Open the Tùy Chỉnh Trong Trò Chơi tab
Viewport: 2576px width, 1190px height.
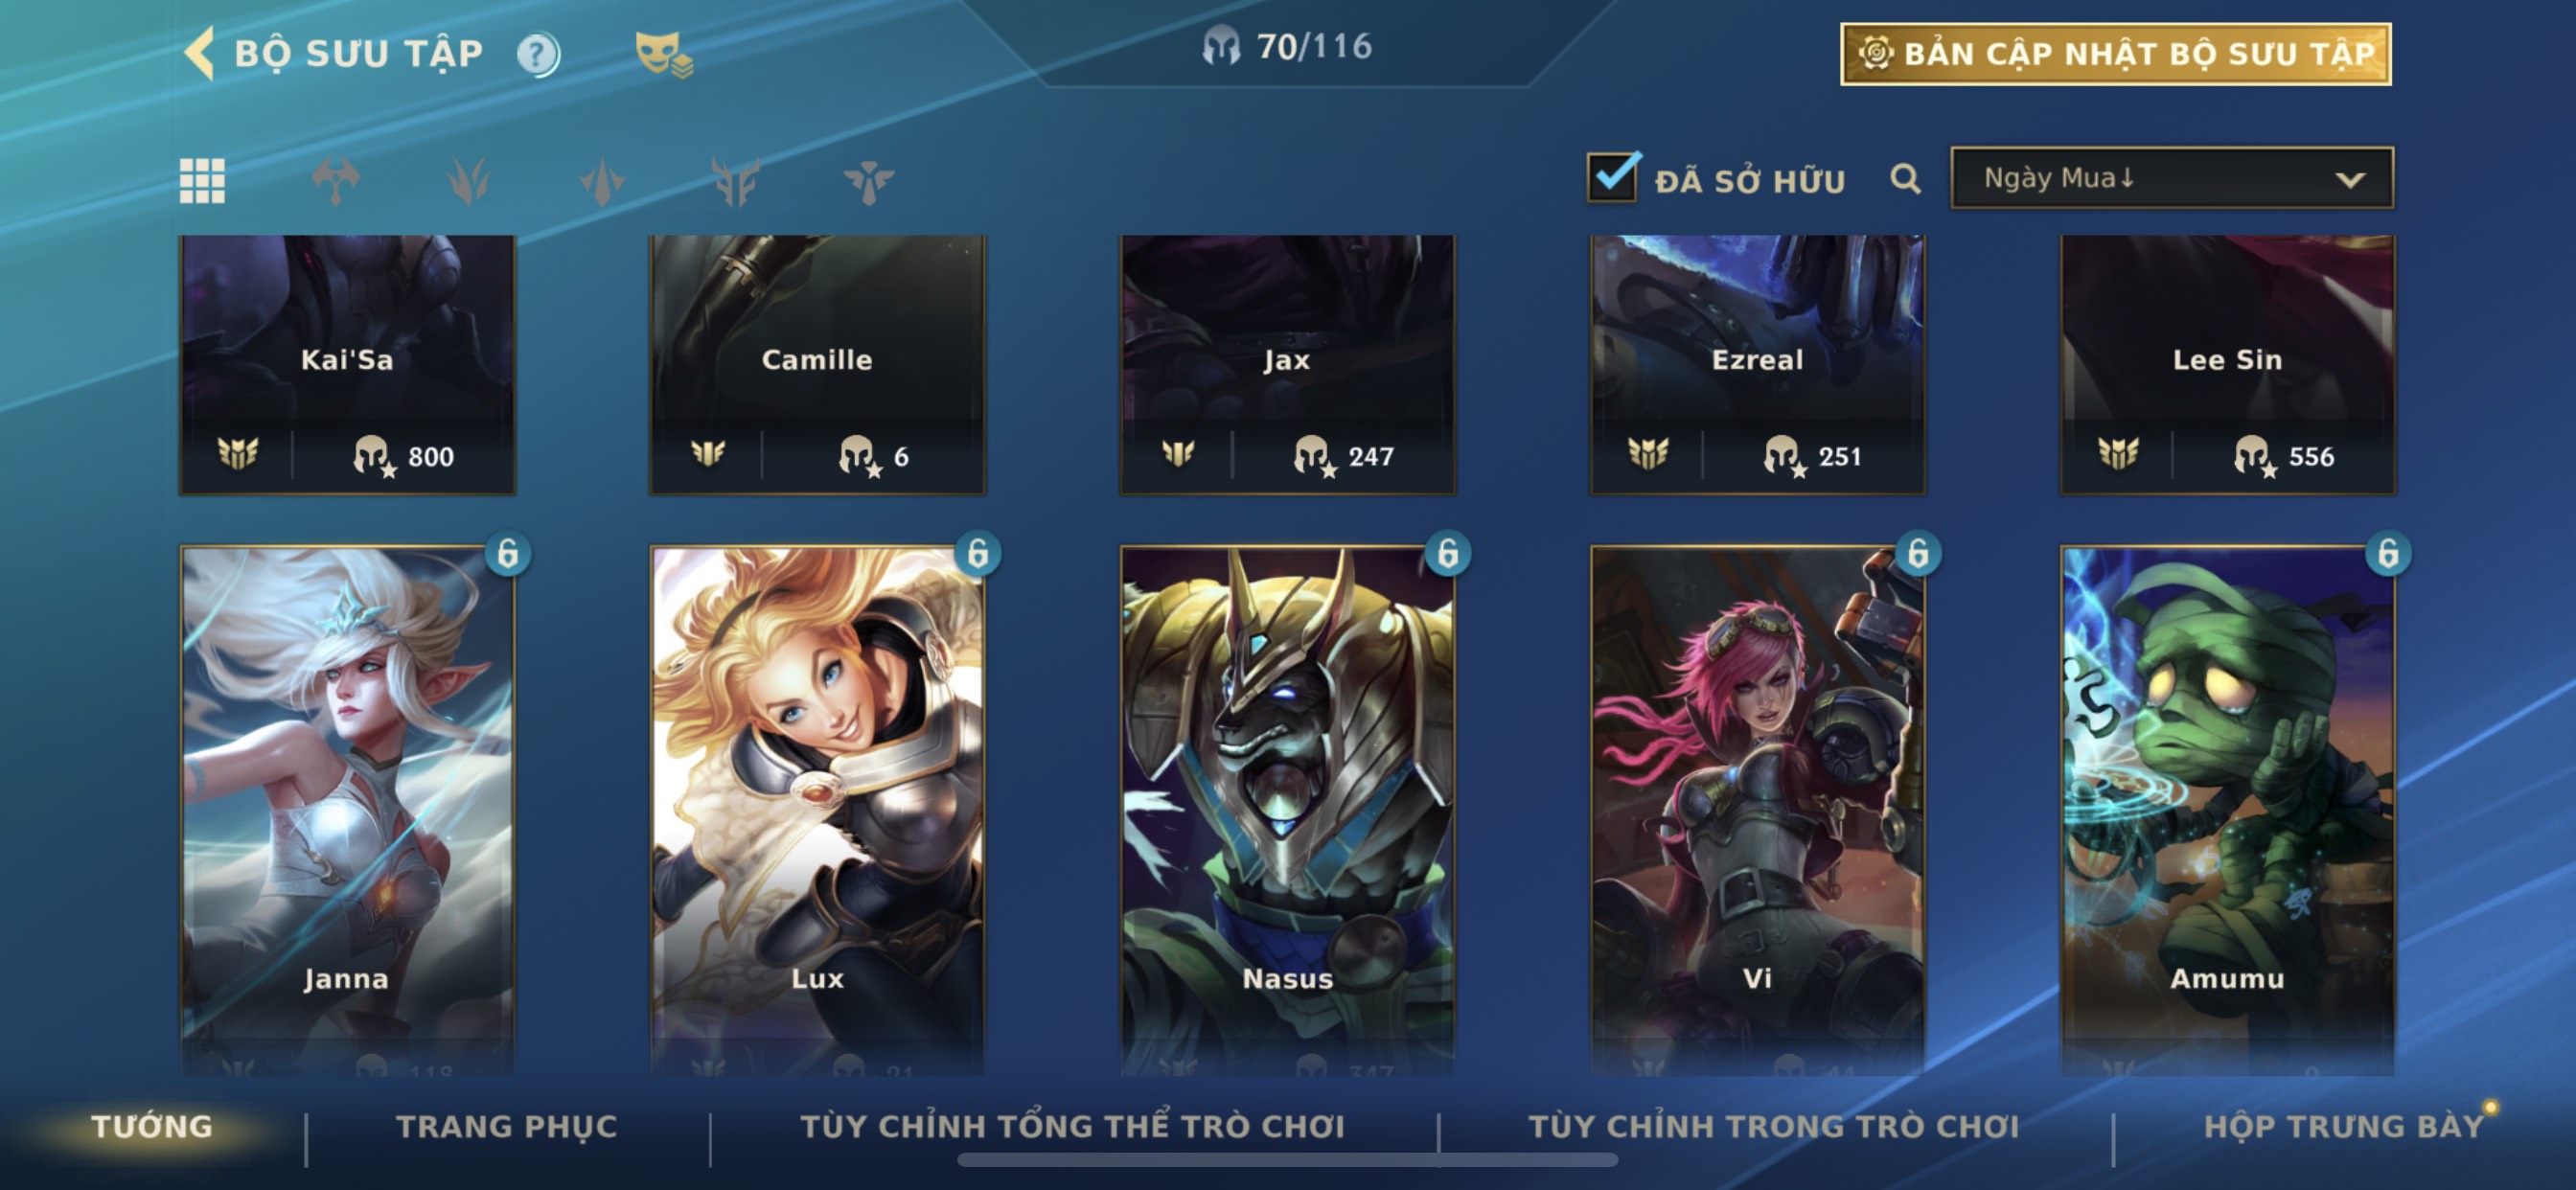click(1774, 1126)
